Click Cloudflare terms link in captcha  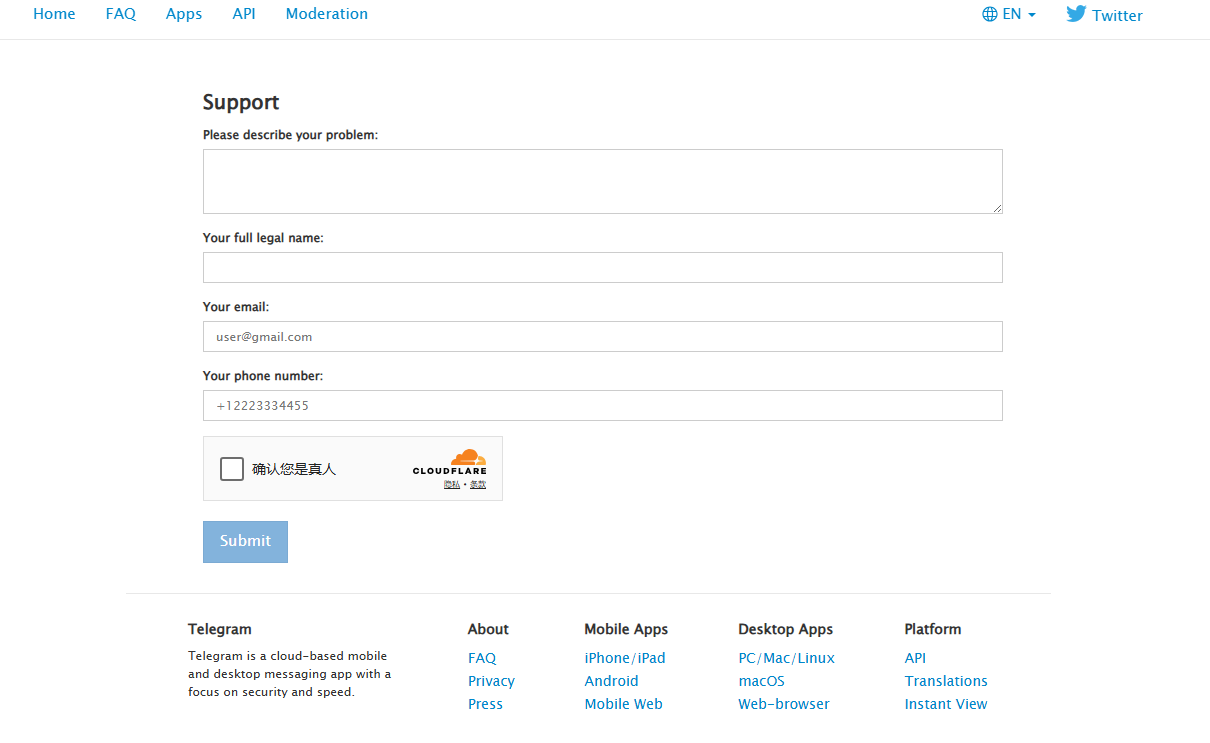pos(478,484)
